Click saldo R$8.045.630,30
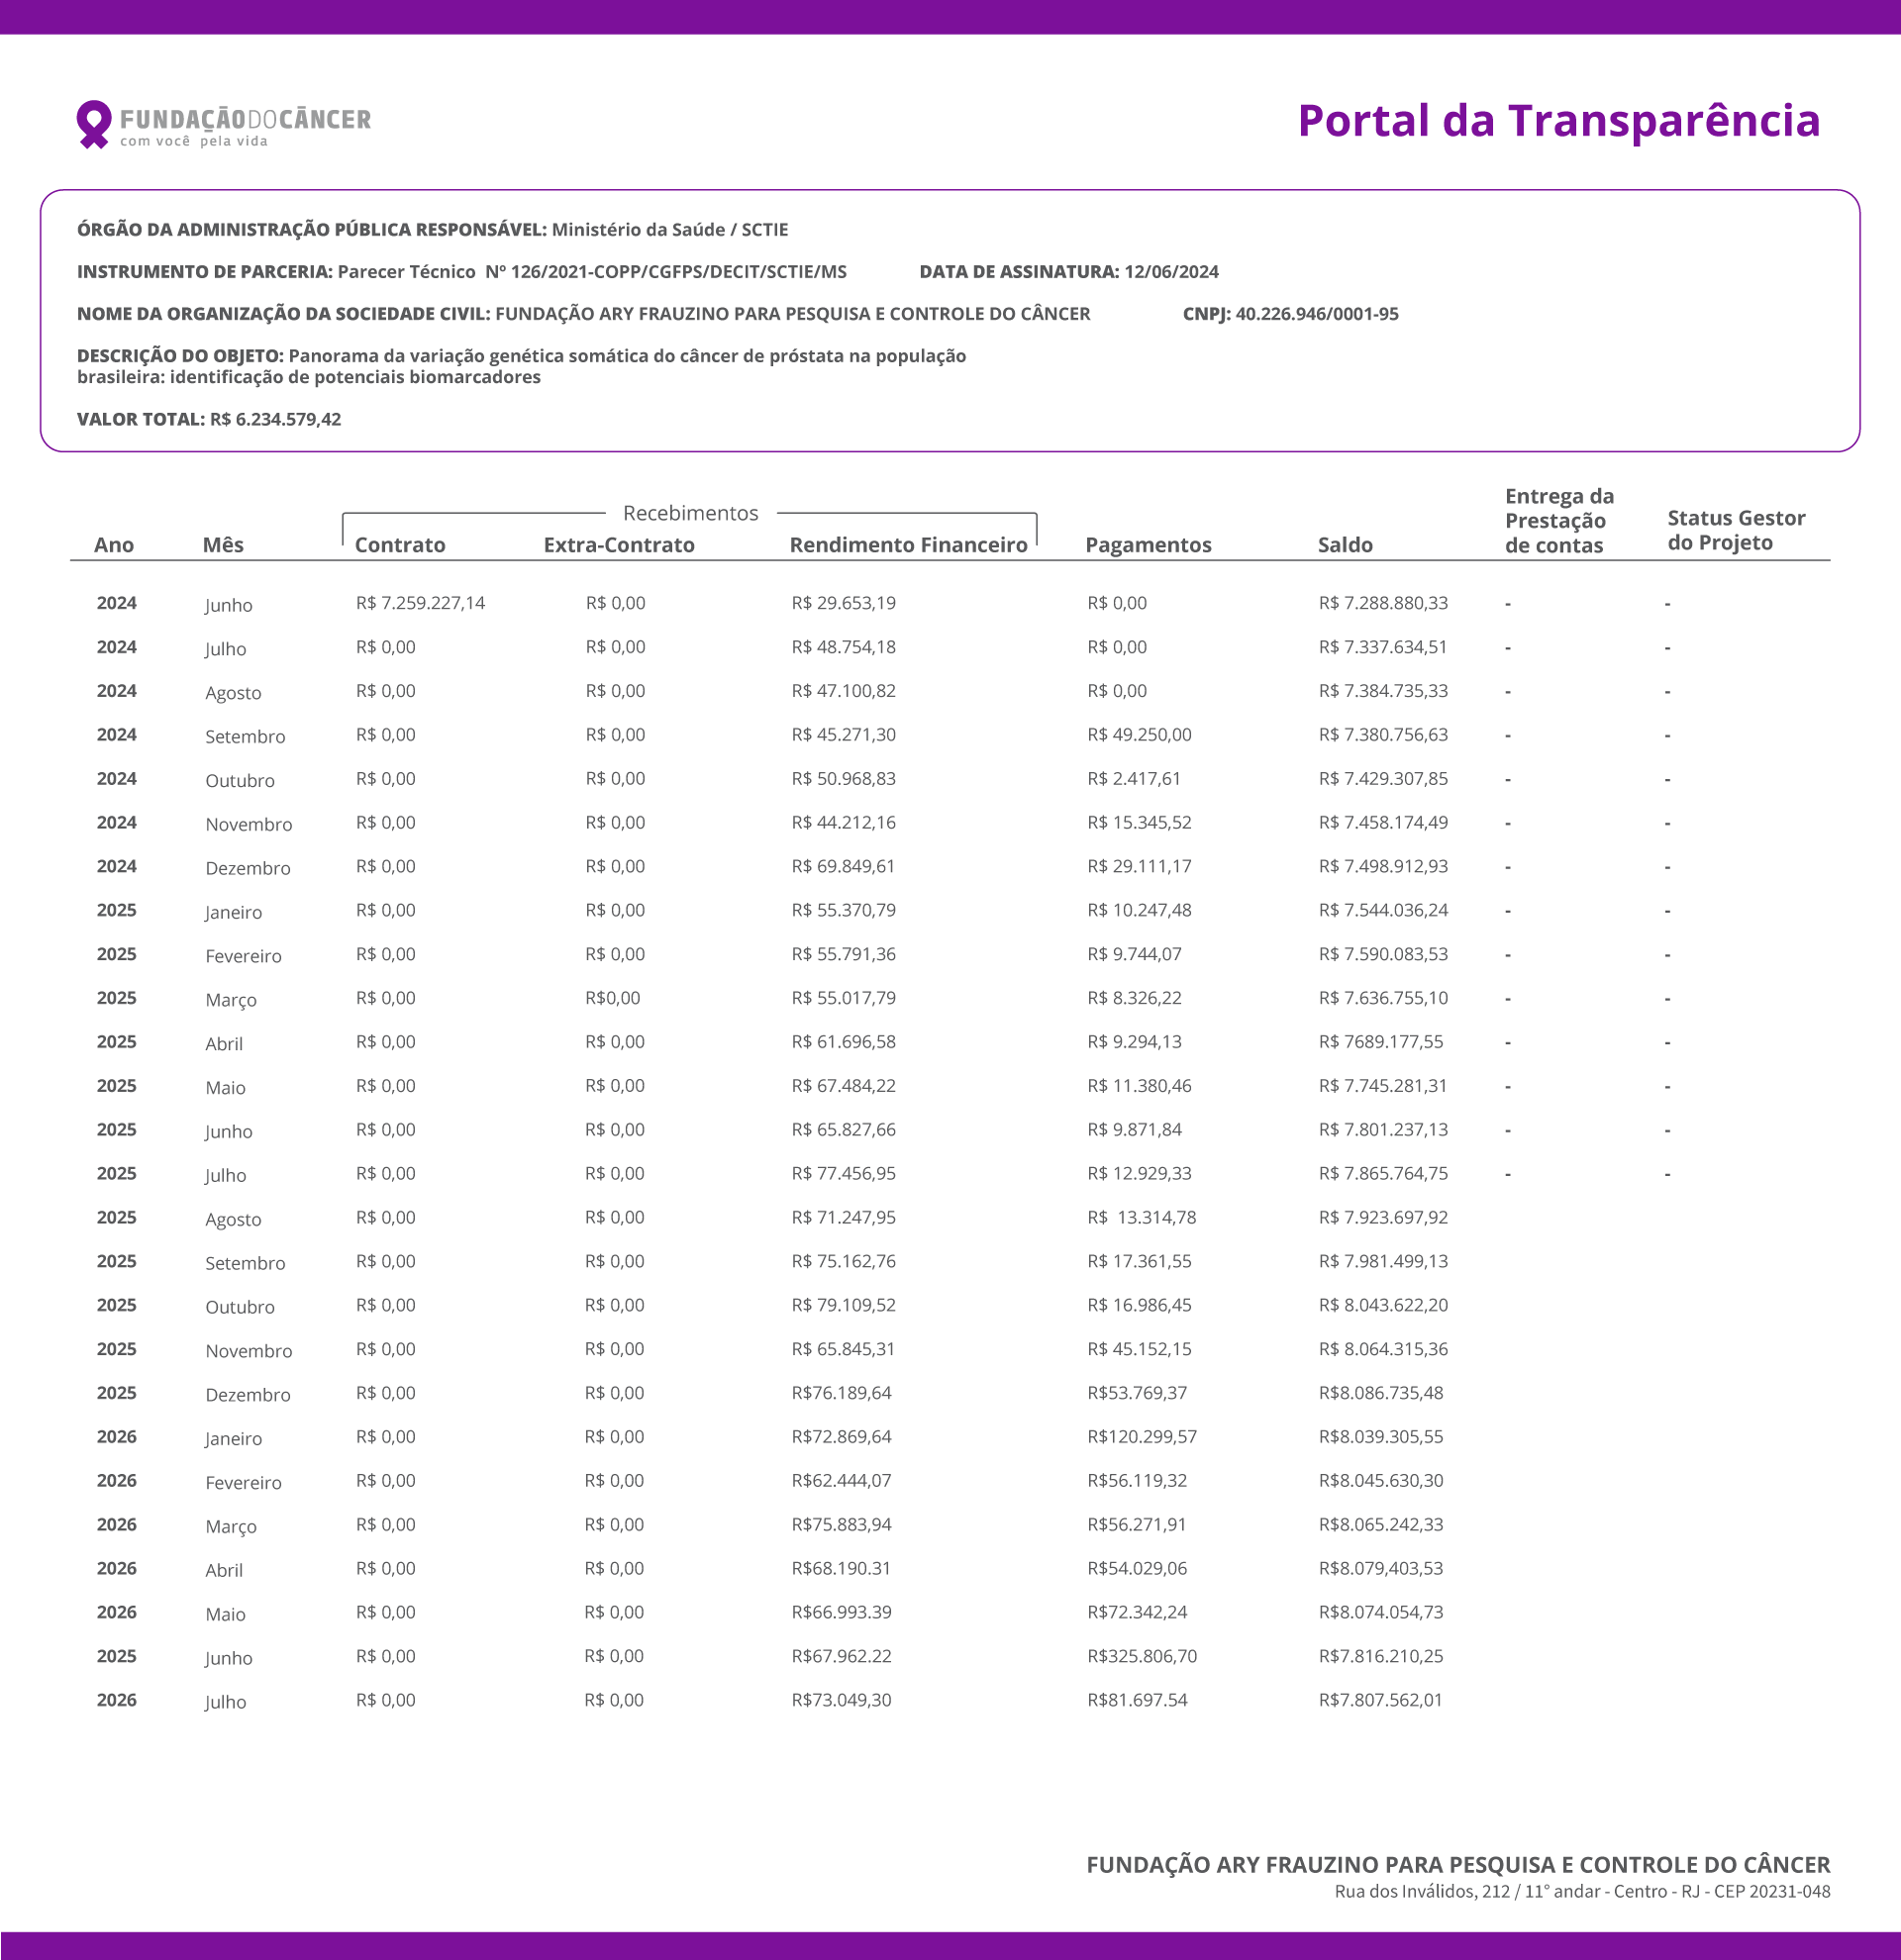The height and width of the screenshot is (1960, 1901). click(1381, 1482)
